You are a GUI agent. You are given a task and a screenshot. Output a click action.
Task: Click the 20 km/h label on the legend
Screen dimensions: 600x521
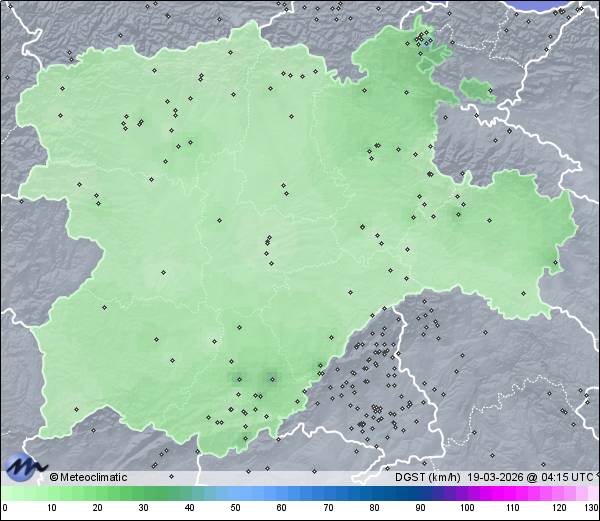click(97, 508)
